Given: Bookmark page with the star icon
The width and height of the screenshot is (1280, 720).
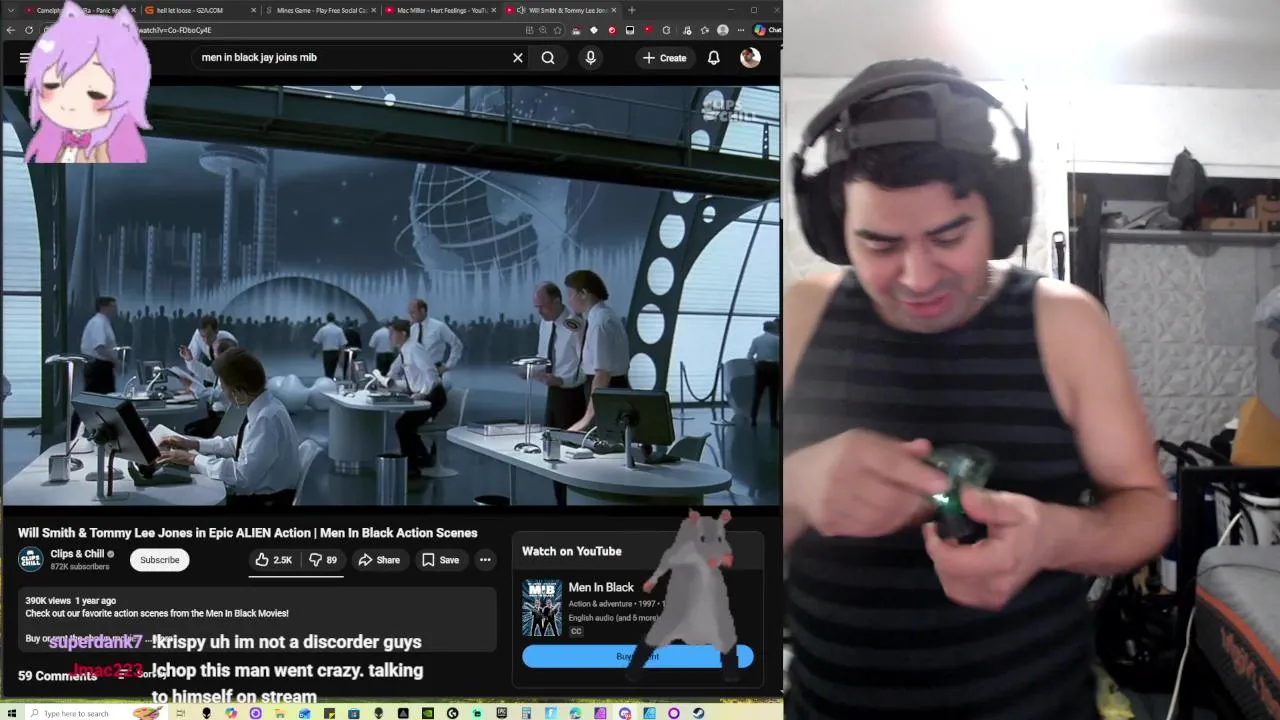Looking at the screenshot, I should click(557, 30).
